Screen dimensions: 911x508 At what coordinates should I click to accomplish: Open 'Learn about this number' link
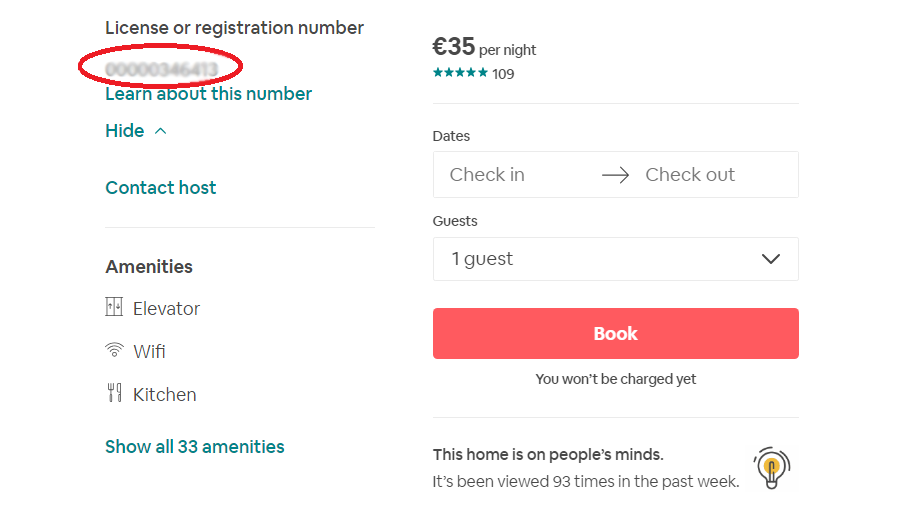point(208,94)
